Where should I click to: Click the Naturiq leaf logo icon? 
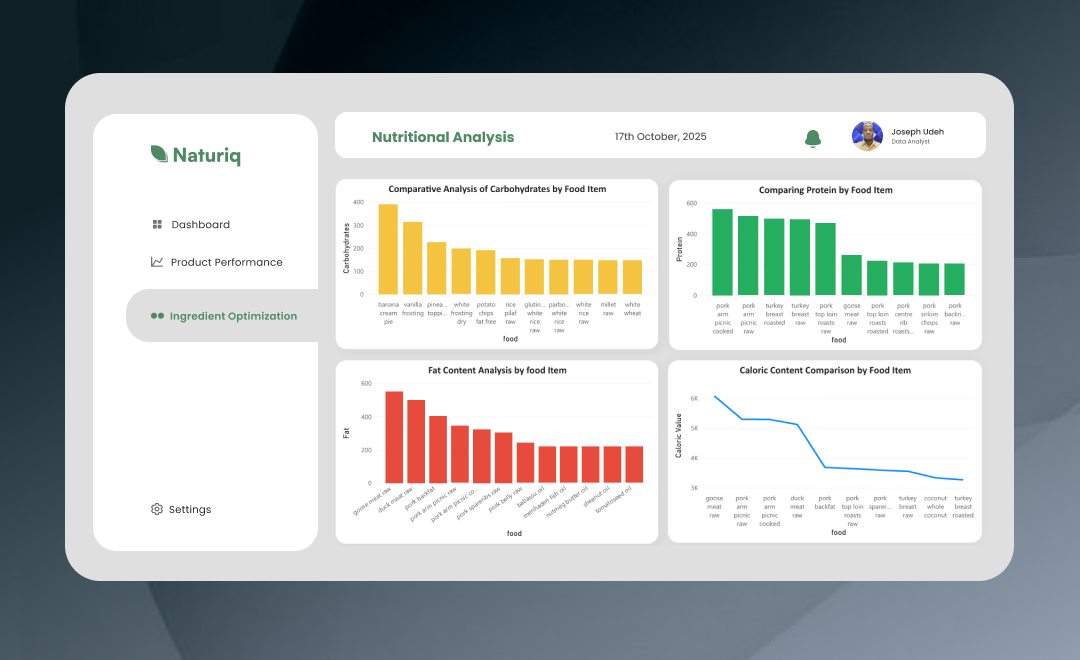[159, 154]
